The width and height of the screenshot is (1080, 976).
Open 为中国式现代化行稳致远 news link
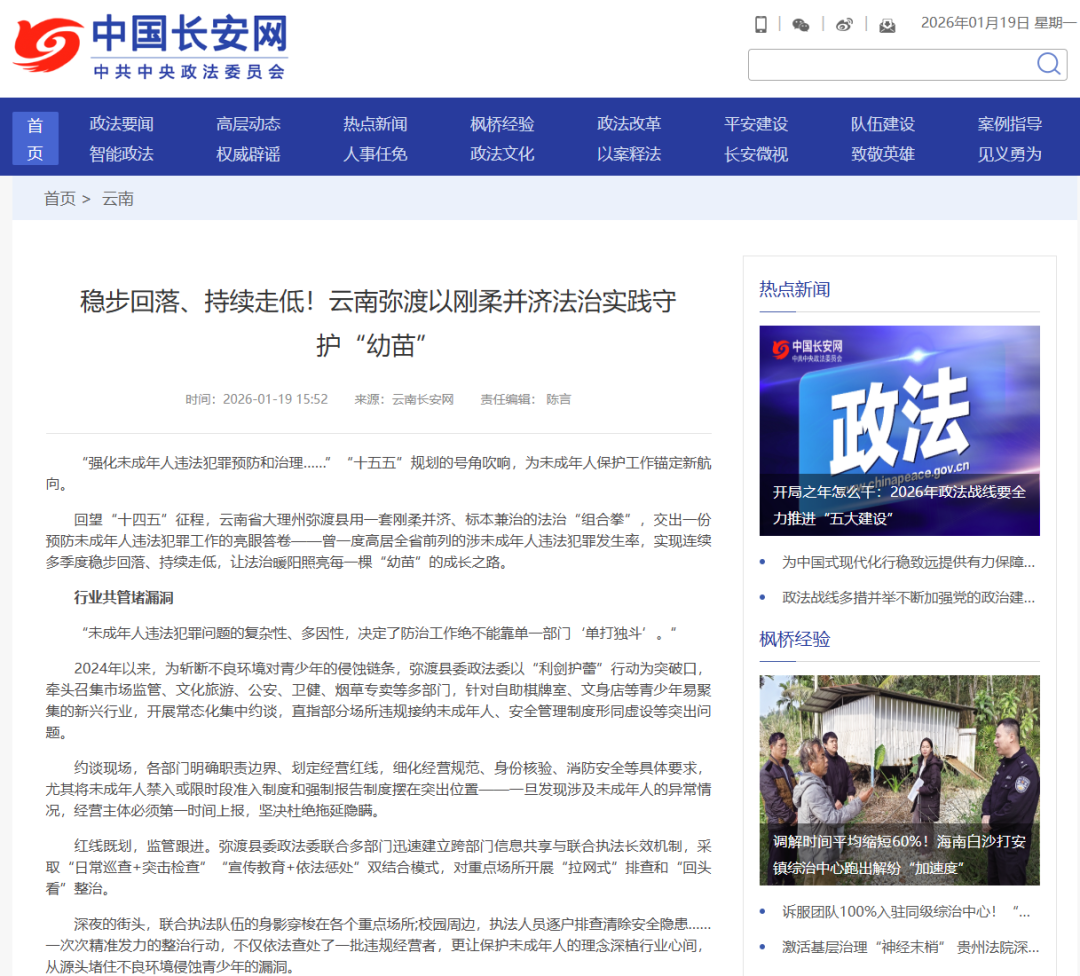pyautogui.click(x=908, y=562)
